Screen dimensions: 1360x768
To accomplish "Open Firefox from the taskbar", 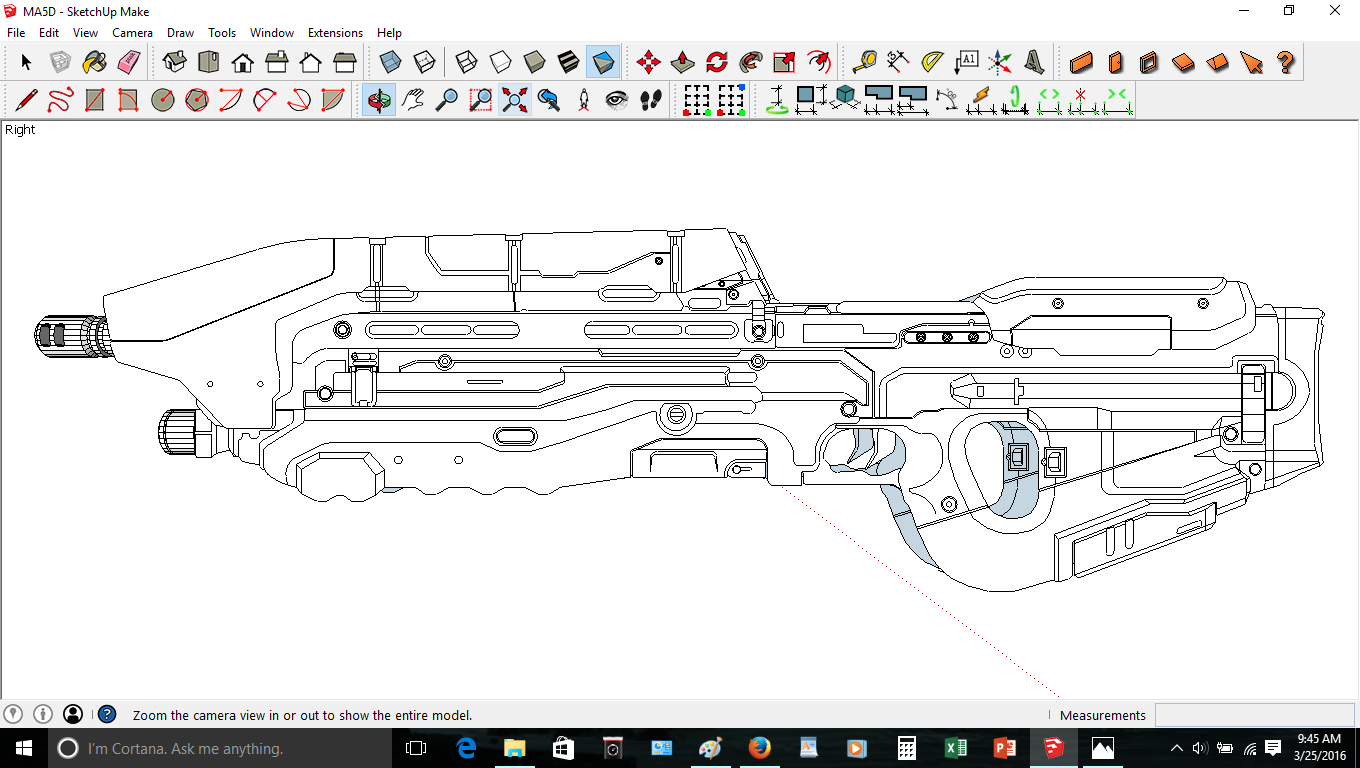I will [x=759, y=748].
